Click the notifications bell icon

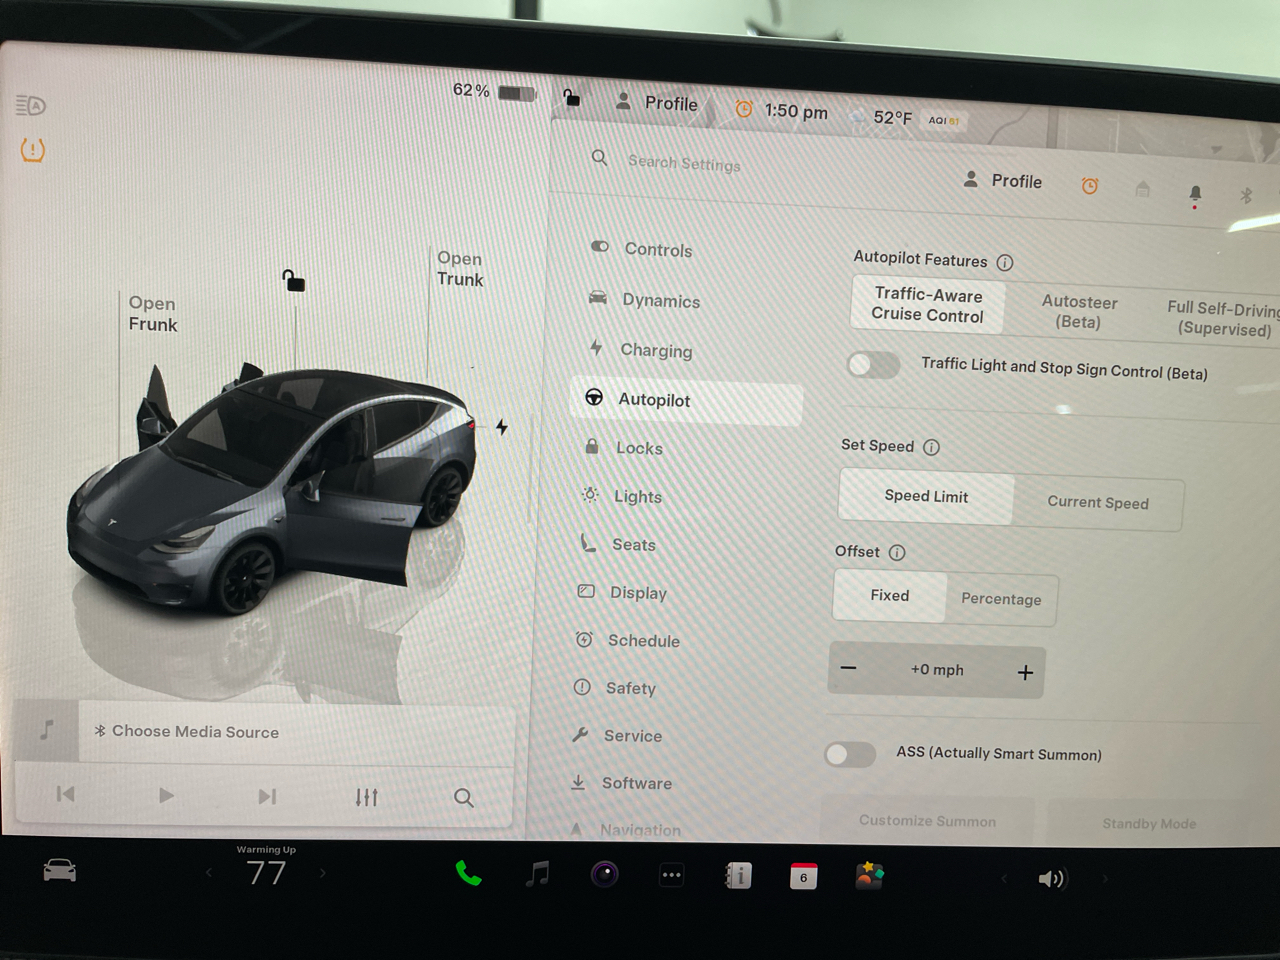pos(1194,193)
